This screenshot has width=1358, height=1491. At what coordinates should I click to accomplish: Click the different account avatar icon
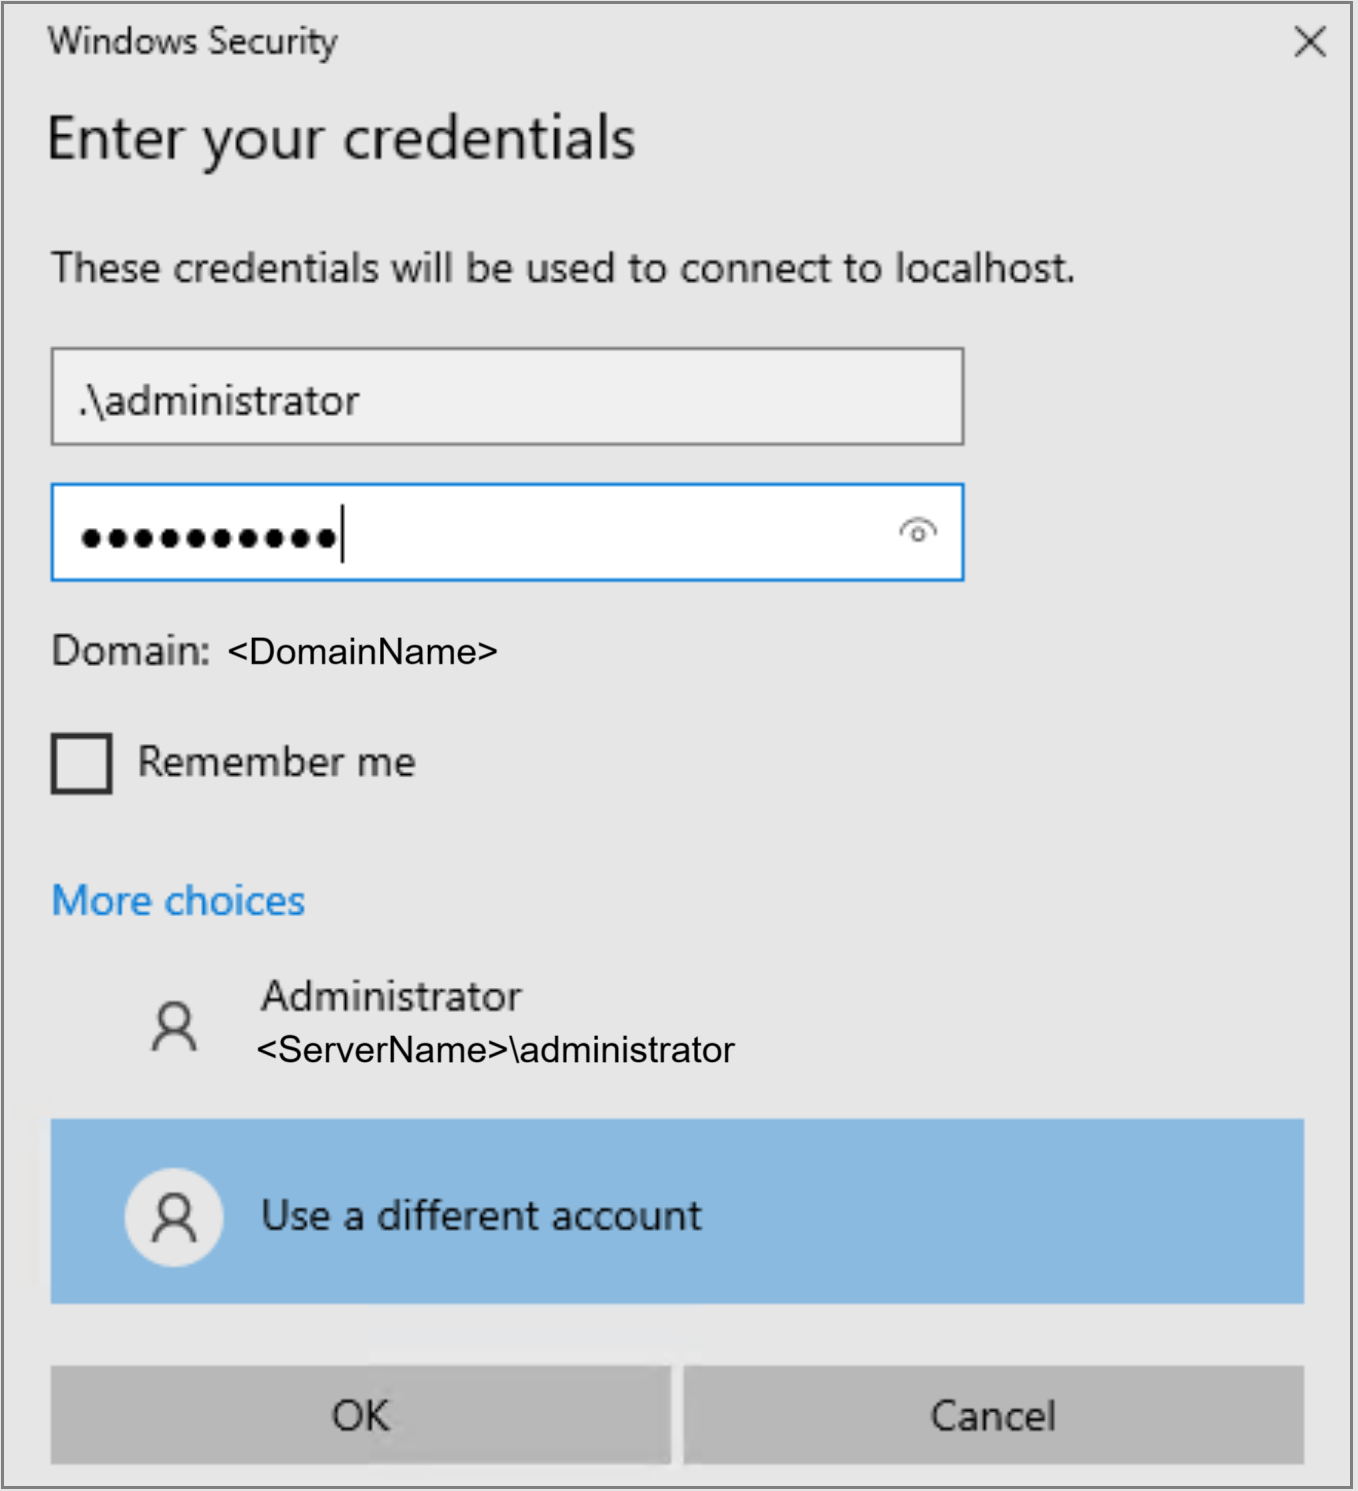coord(174,1217)
